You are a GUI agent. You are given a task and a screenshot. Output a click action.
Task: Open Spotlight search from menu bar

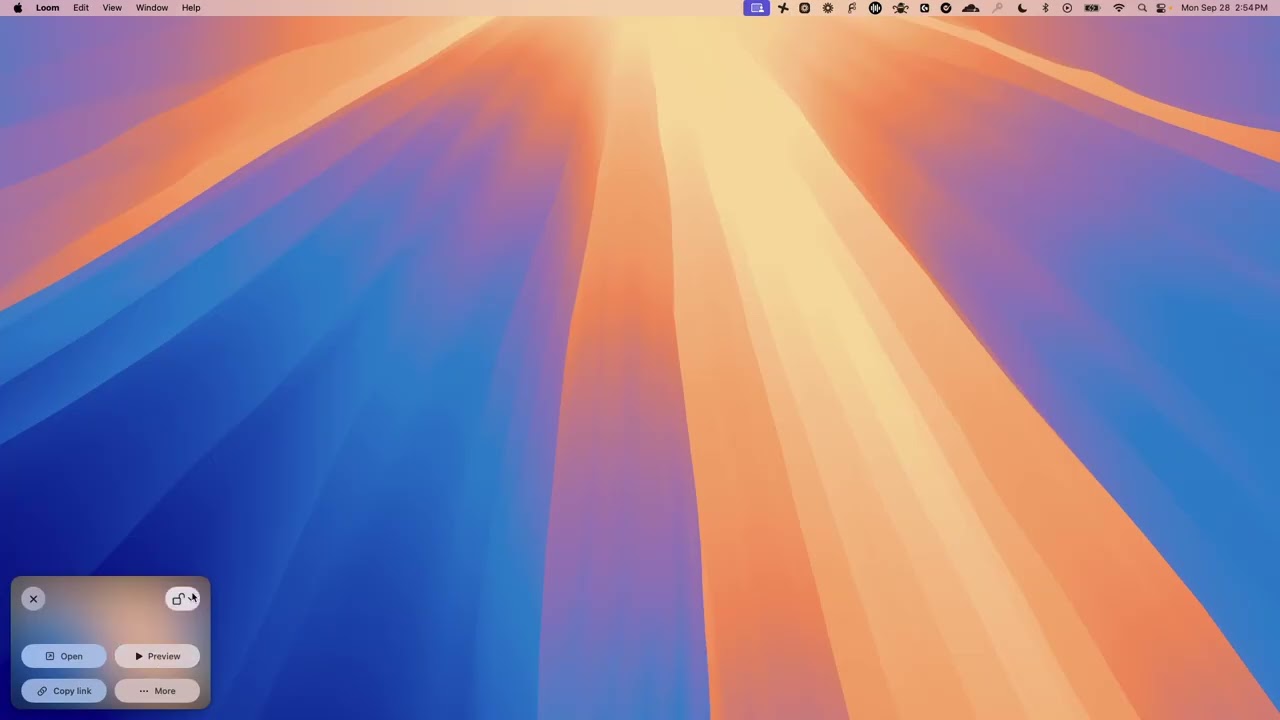click(1142, 8)
